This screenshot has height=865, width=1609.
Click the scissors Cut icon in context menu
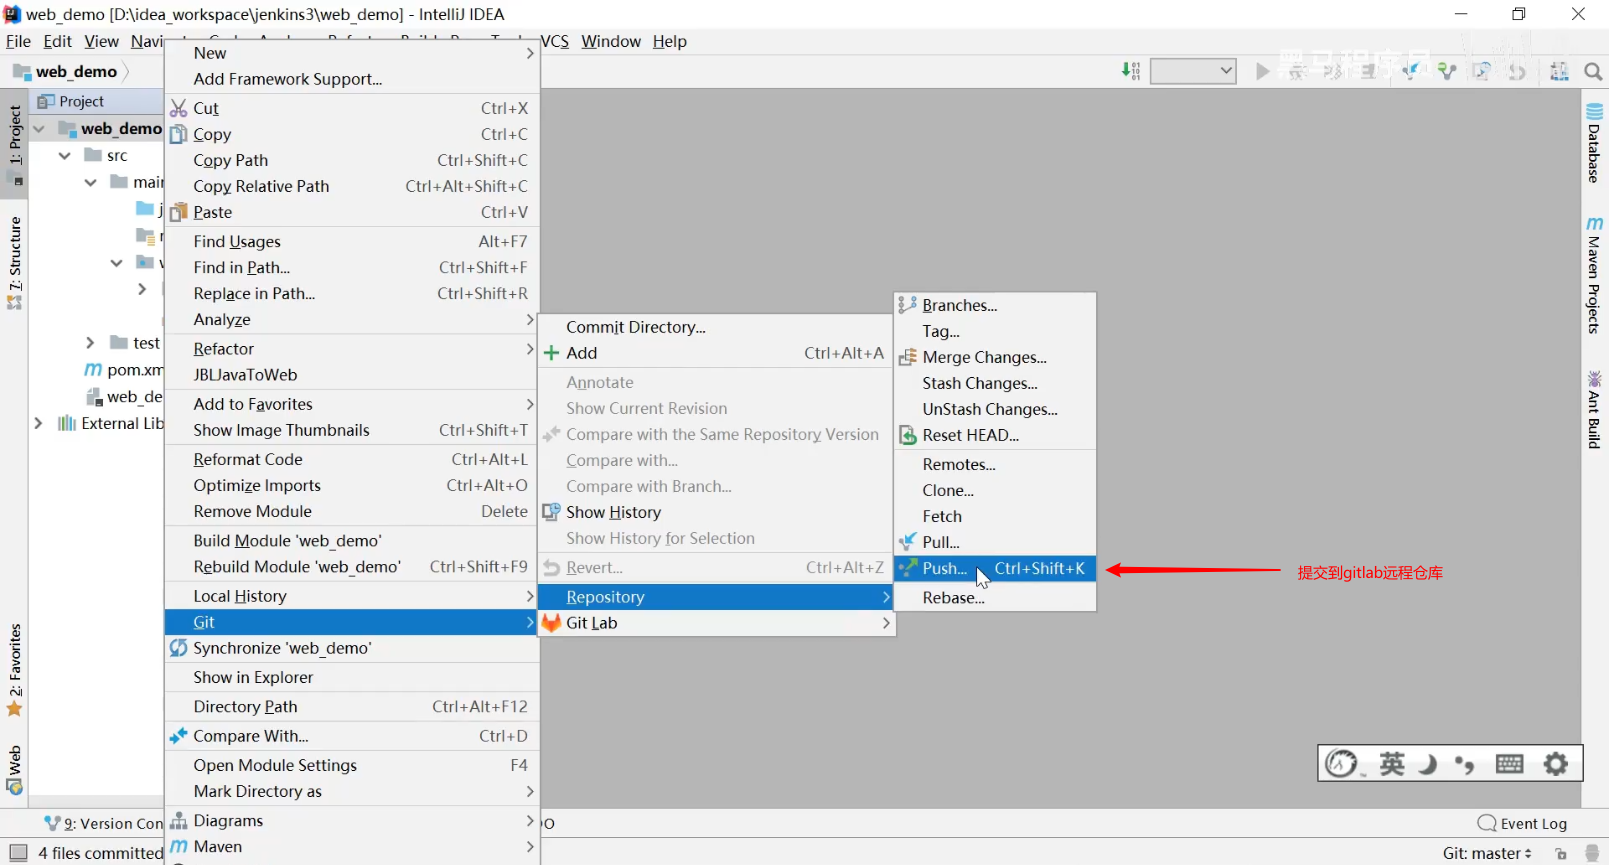pyautogui.click(x=179, y=108)
